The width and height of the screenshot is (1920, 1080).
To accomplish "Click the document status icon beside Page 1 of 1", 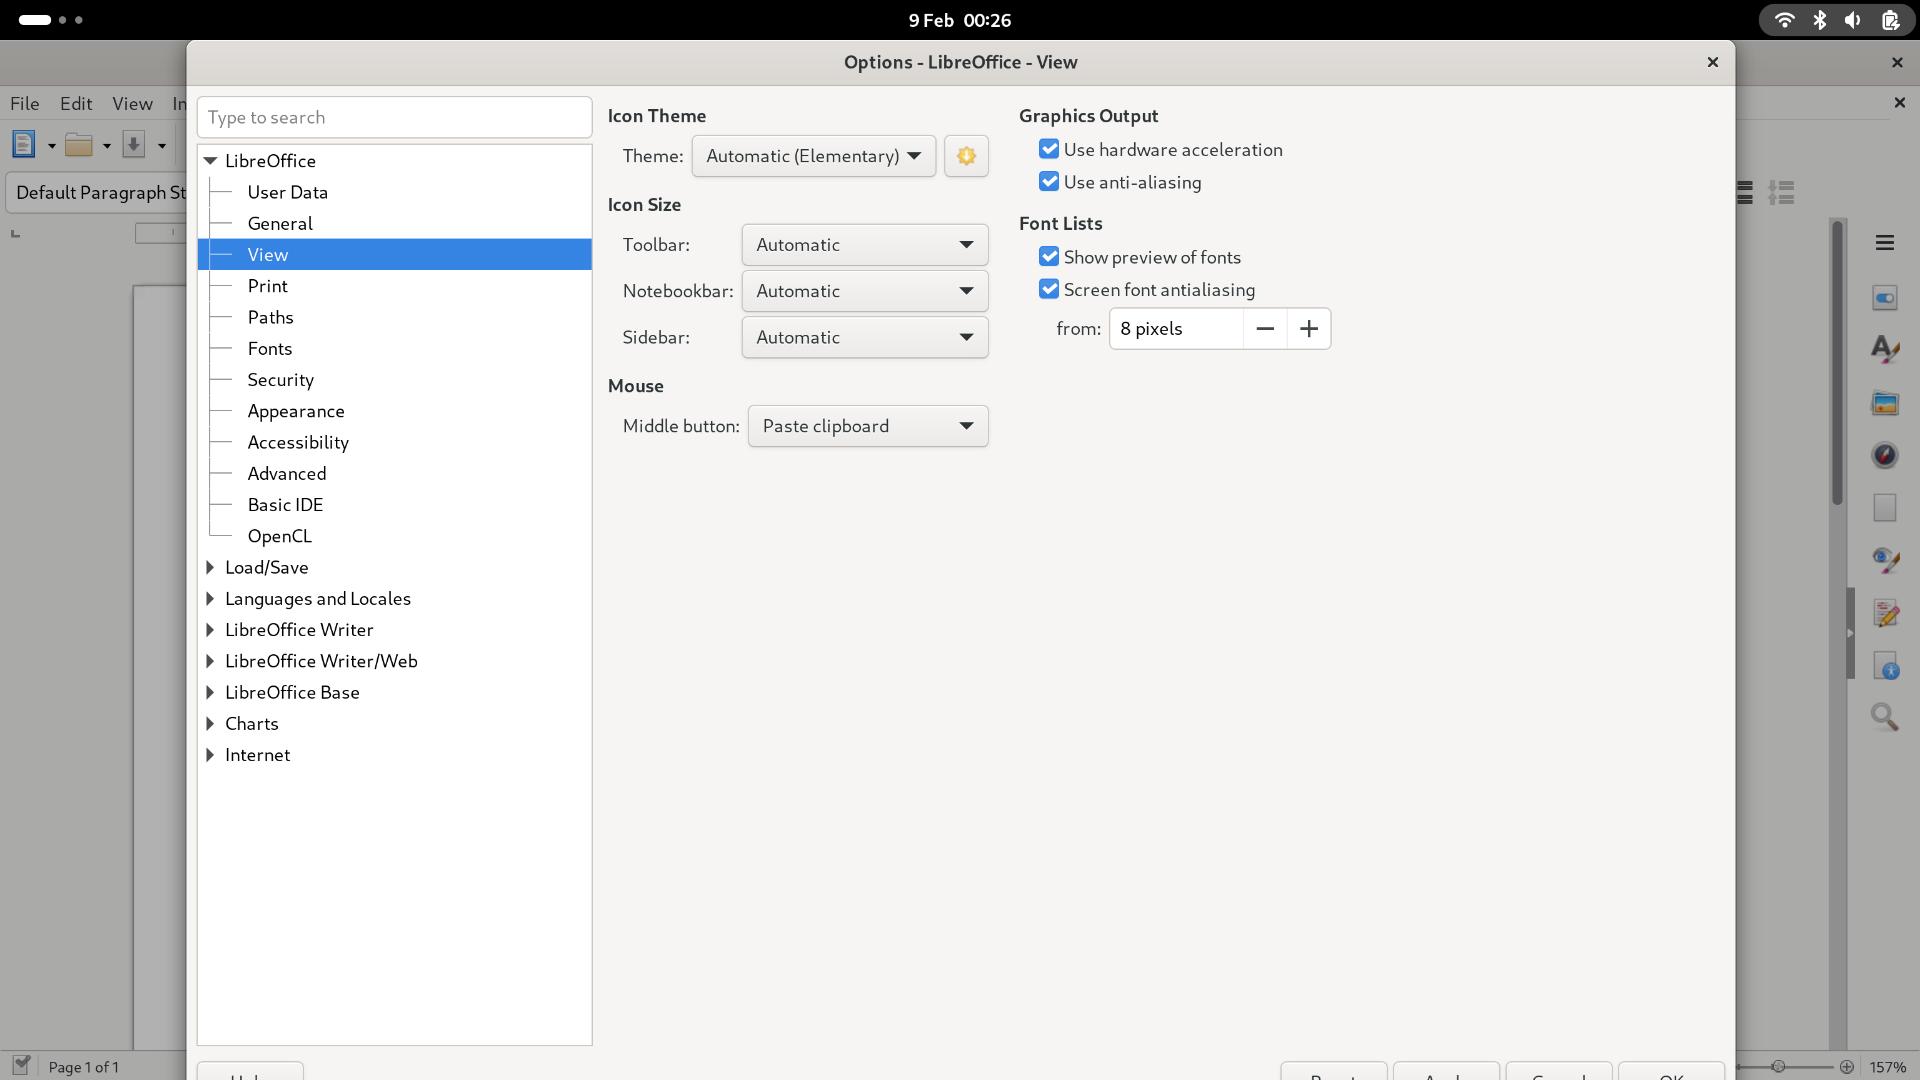I will (21, 1065).
